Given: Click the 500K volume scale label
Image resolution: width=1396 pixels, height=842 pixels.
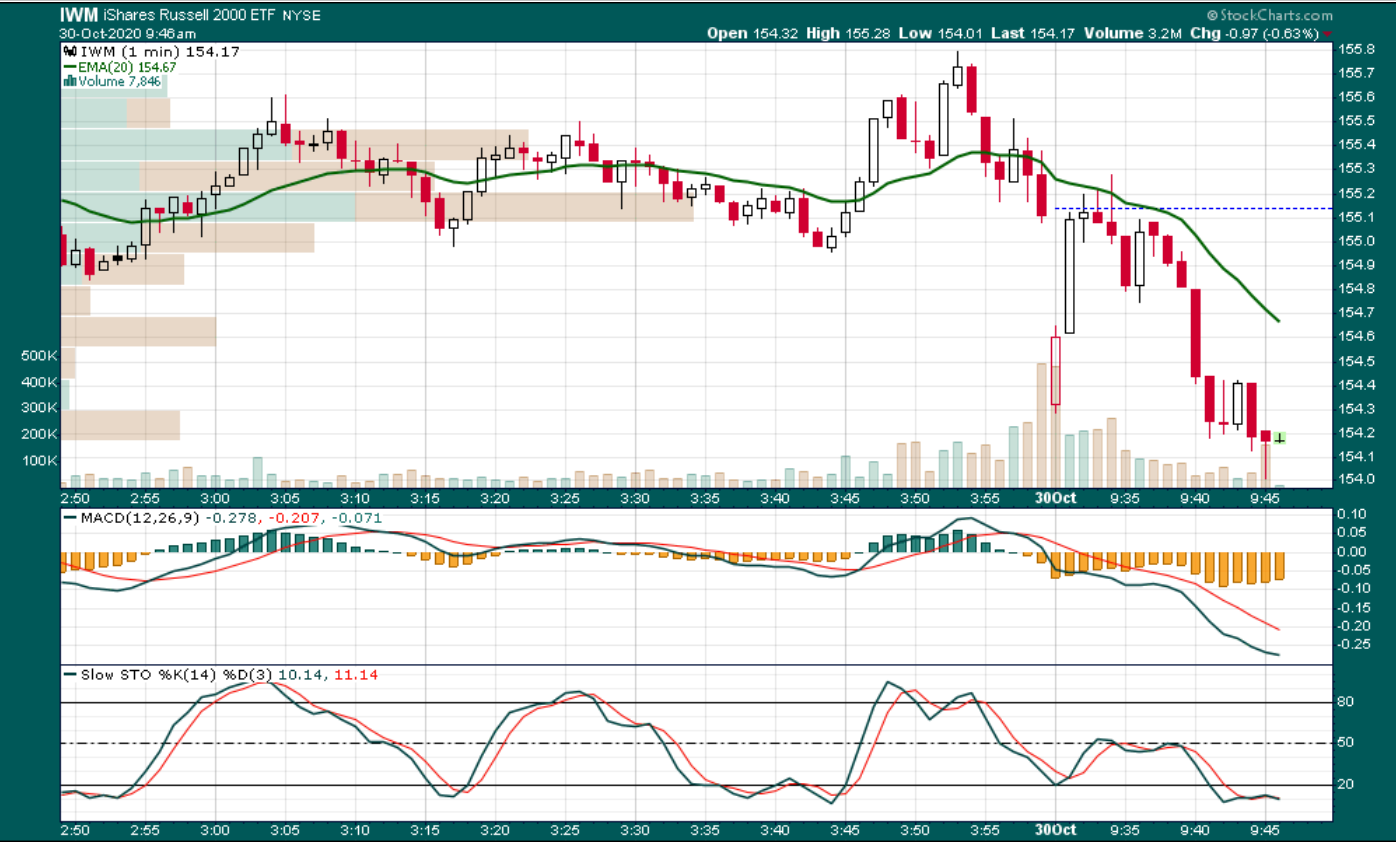Looking at the screenshot, I should point(39,356).
